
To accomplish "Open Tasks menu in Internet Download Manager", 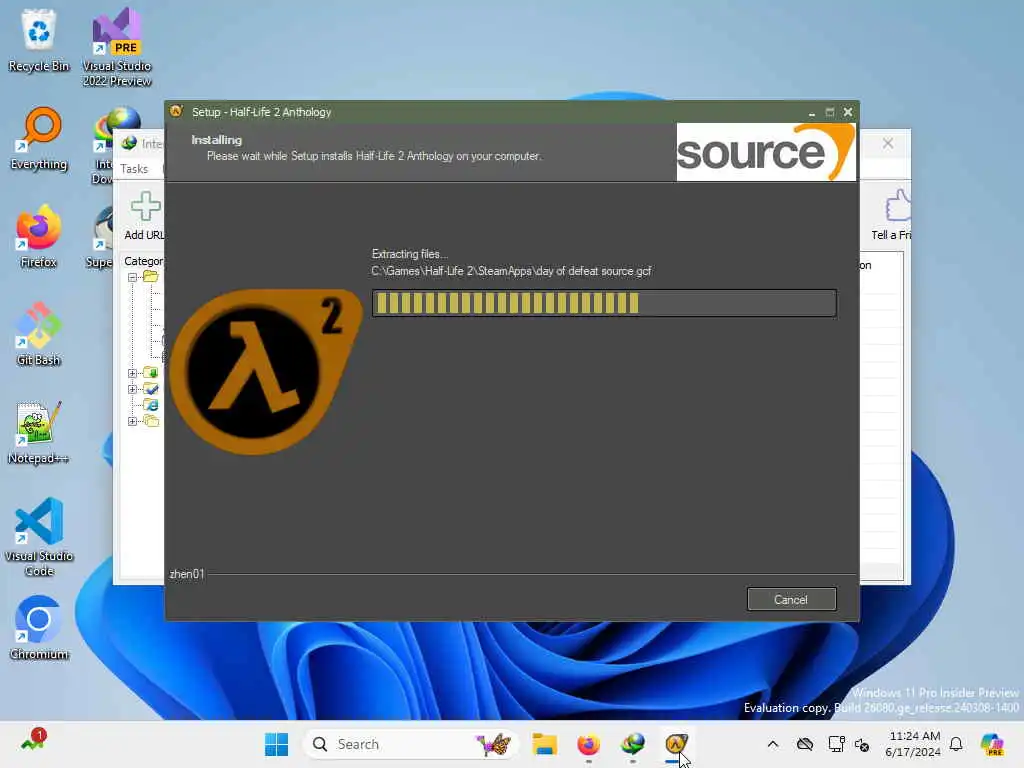I will click(135, 169).
